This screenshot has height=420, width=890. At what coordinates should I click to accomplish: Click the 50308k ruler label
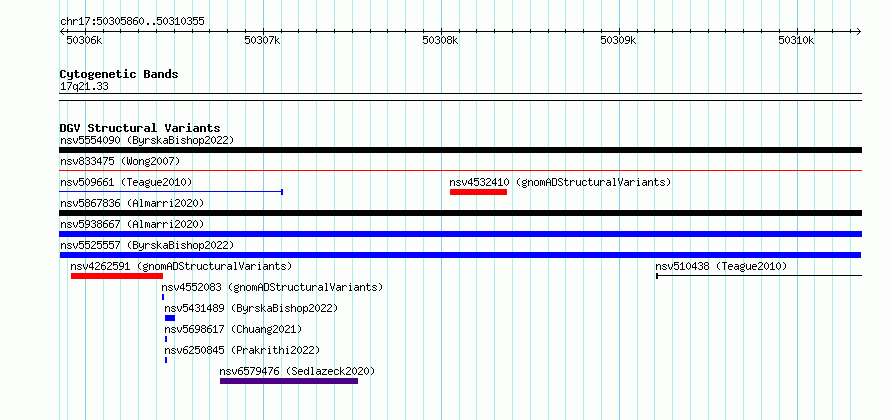pyautogui.click(x=440, y=40)
